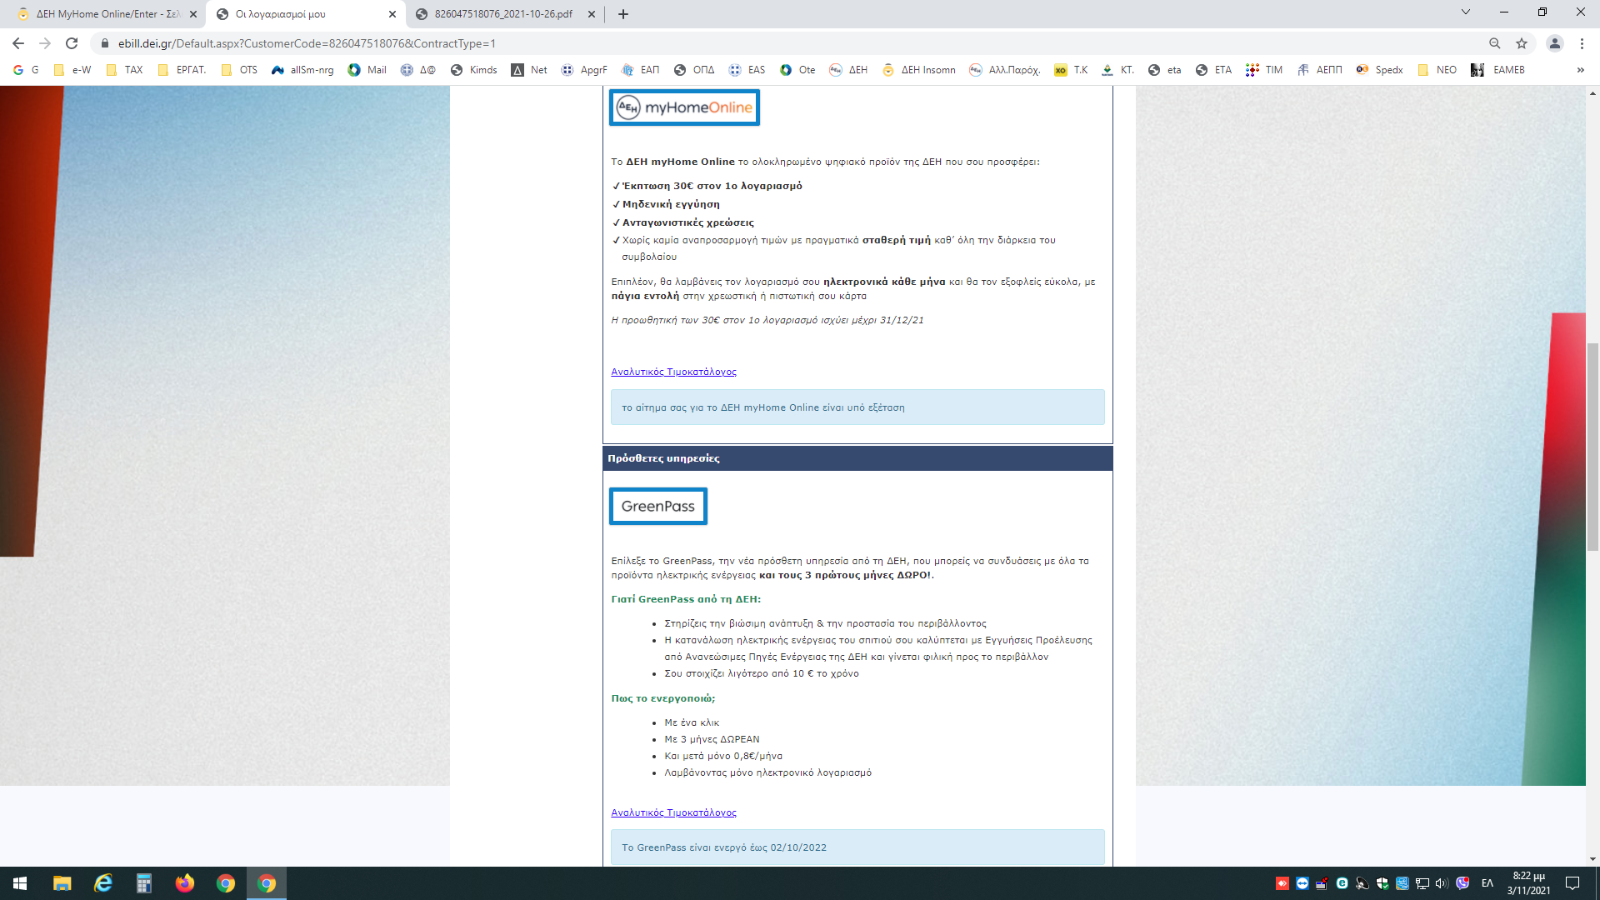Viewport: 1600px width, 900px height.
Task: Open the T.K bookmark
Action: [1071, 70]
